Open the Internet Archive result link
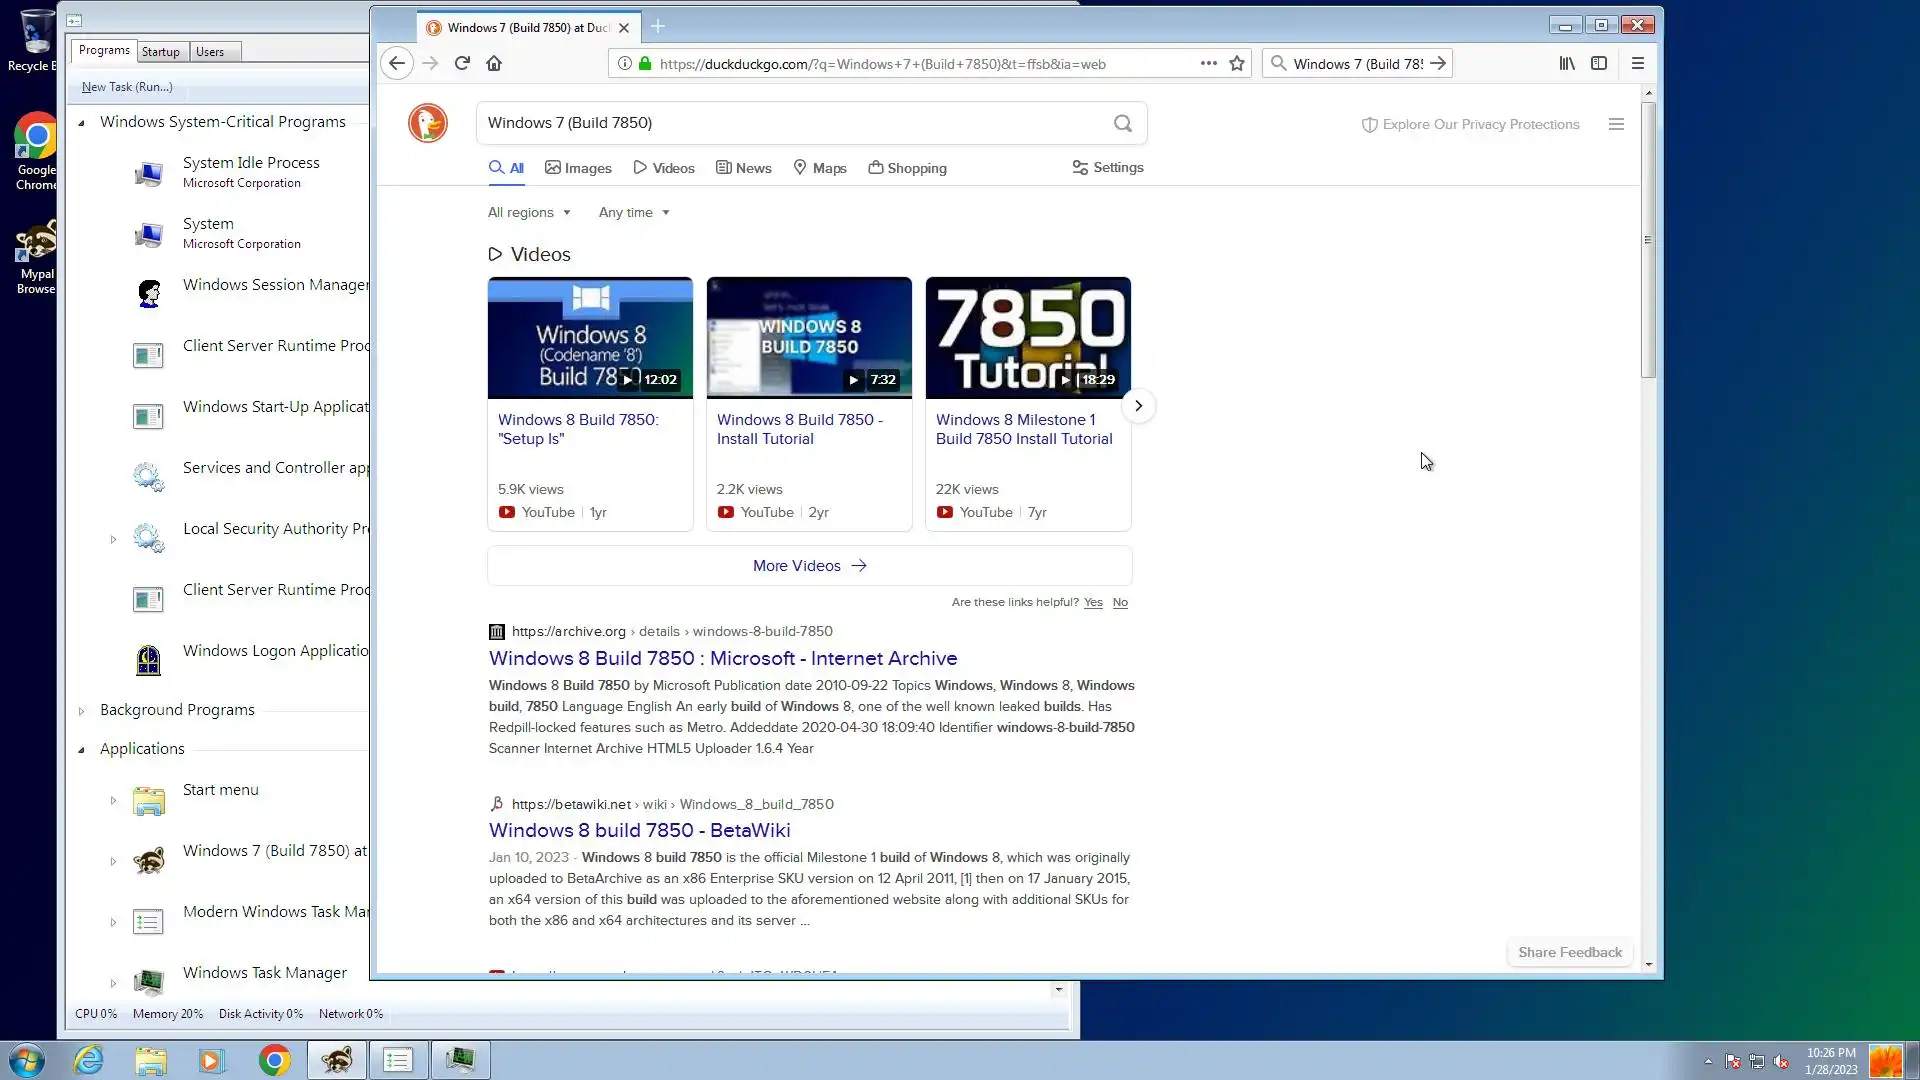Screen dimensions: 1920x1080 click(x=722, y=658)
